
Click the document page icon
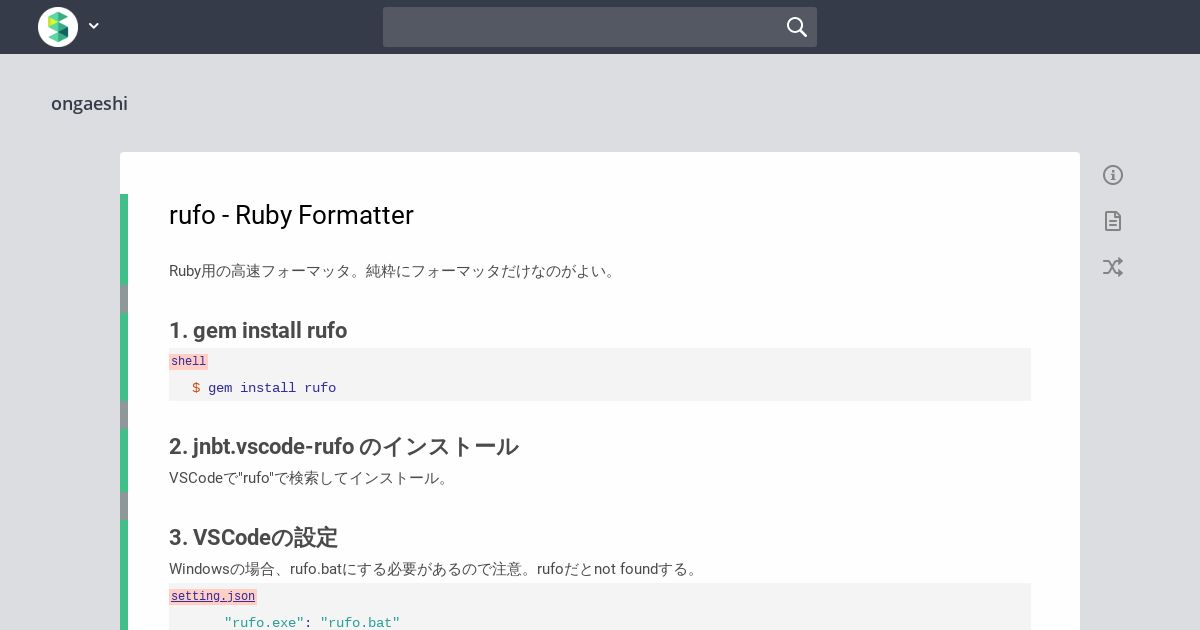pos(1113,221)
